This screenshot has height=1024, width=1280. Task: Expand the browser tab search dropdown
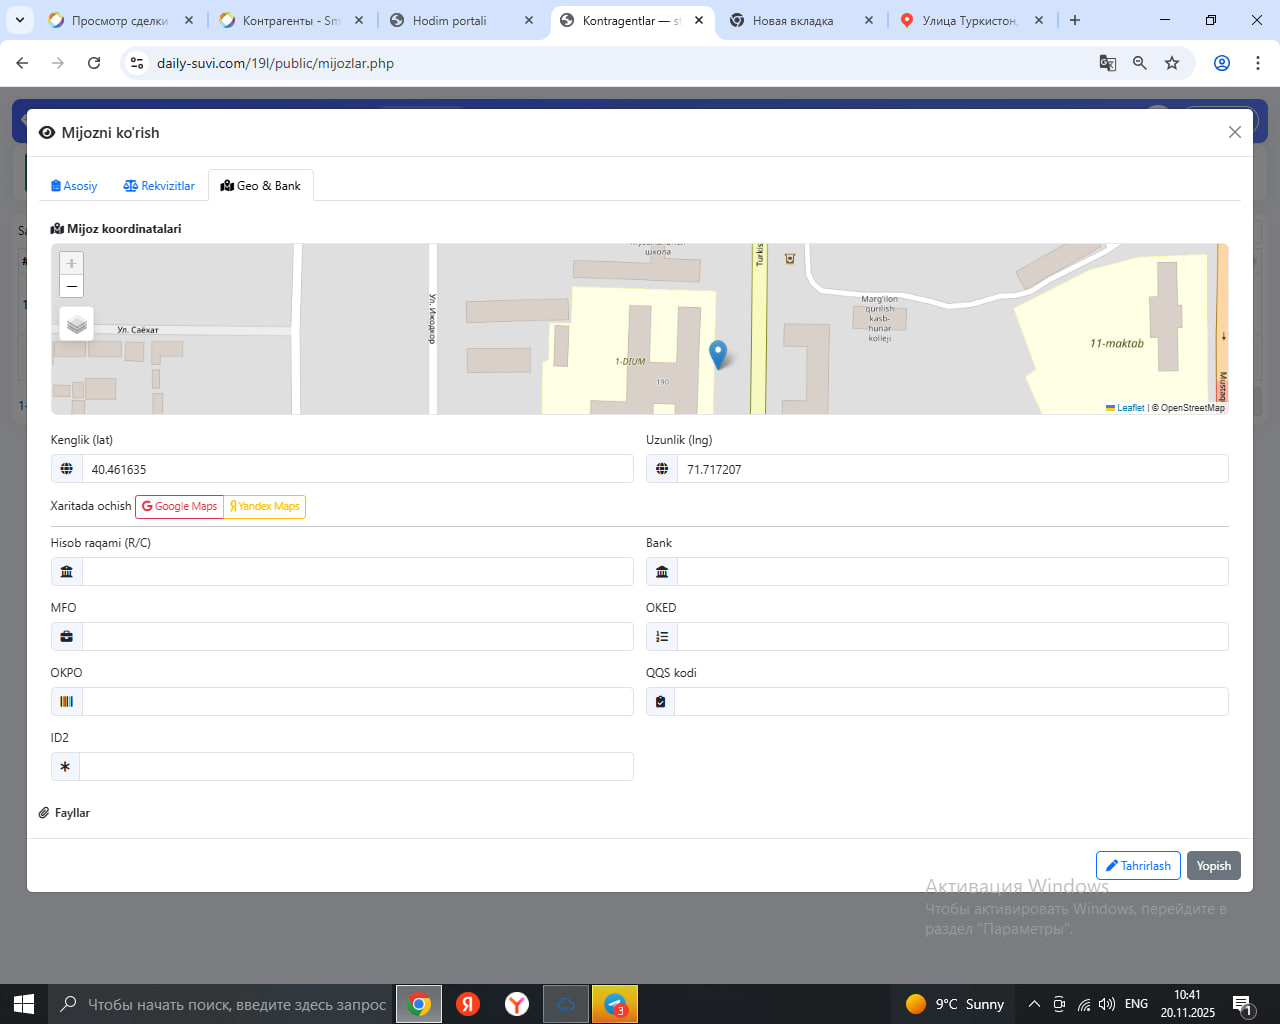(x=19, y=20)
